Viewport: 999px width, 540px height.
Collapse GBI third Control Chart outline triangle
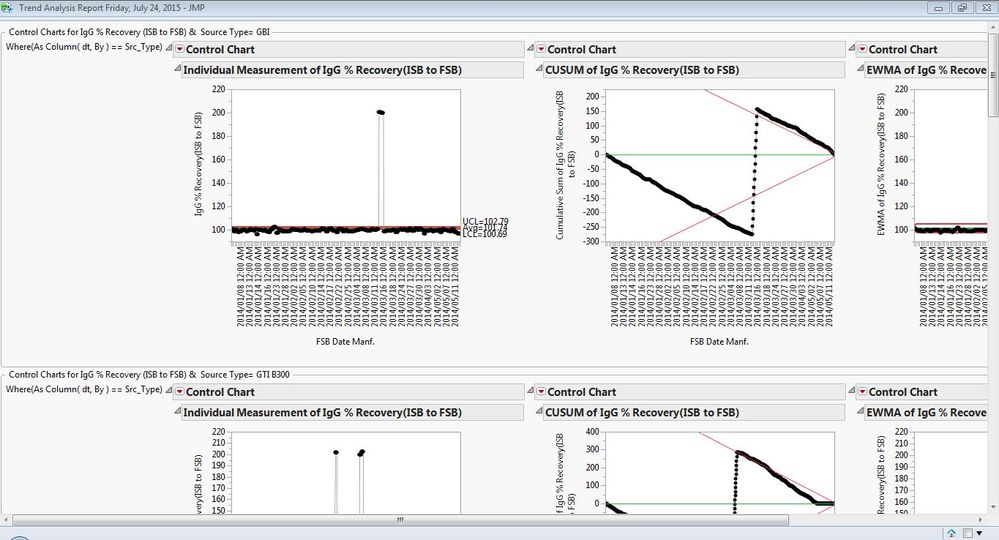pos(852,48)
